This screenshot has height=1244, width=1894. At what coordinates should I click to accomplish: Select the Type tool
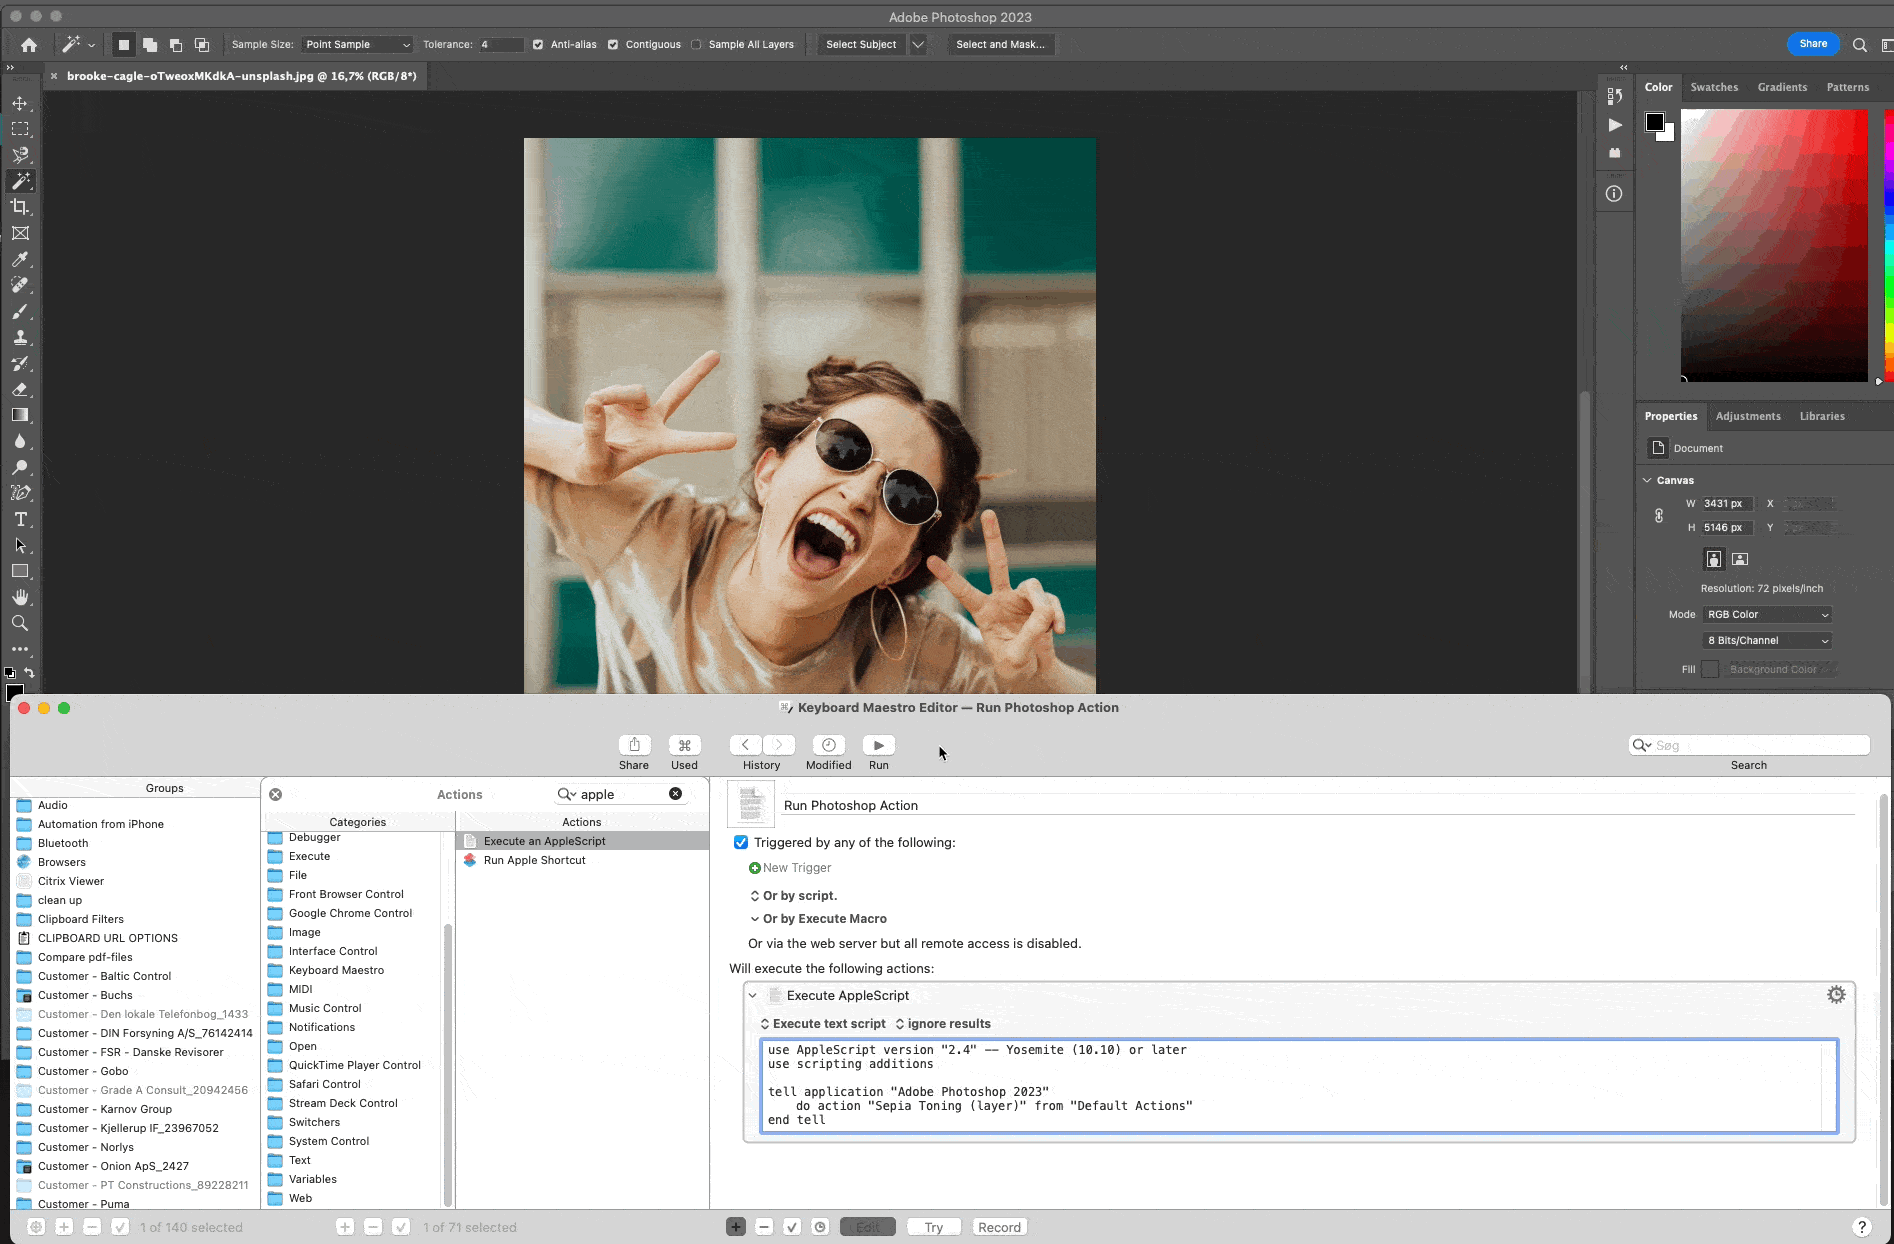20,519
